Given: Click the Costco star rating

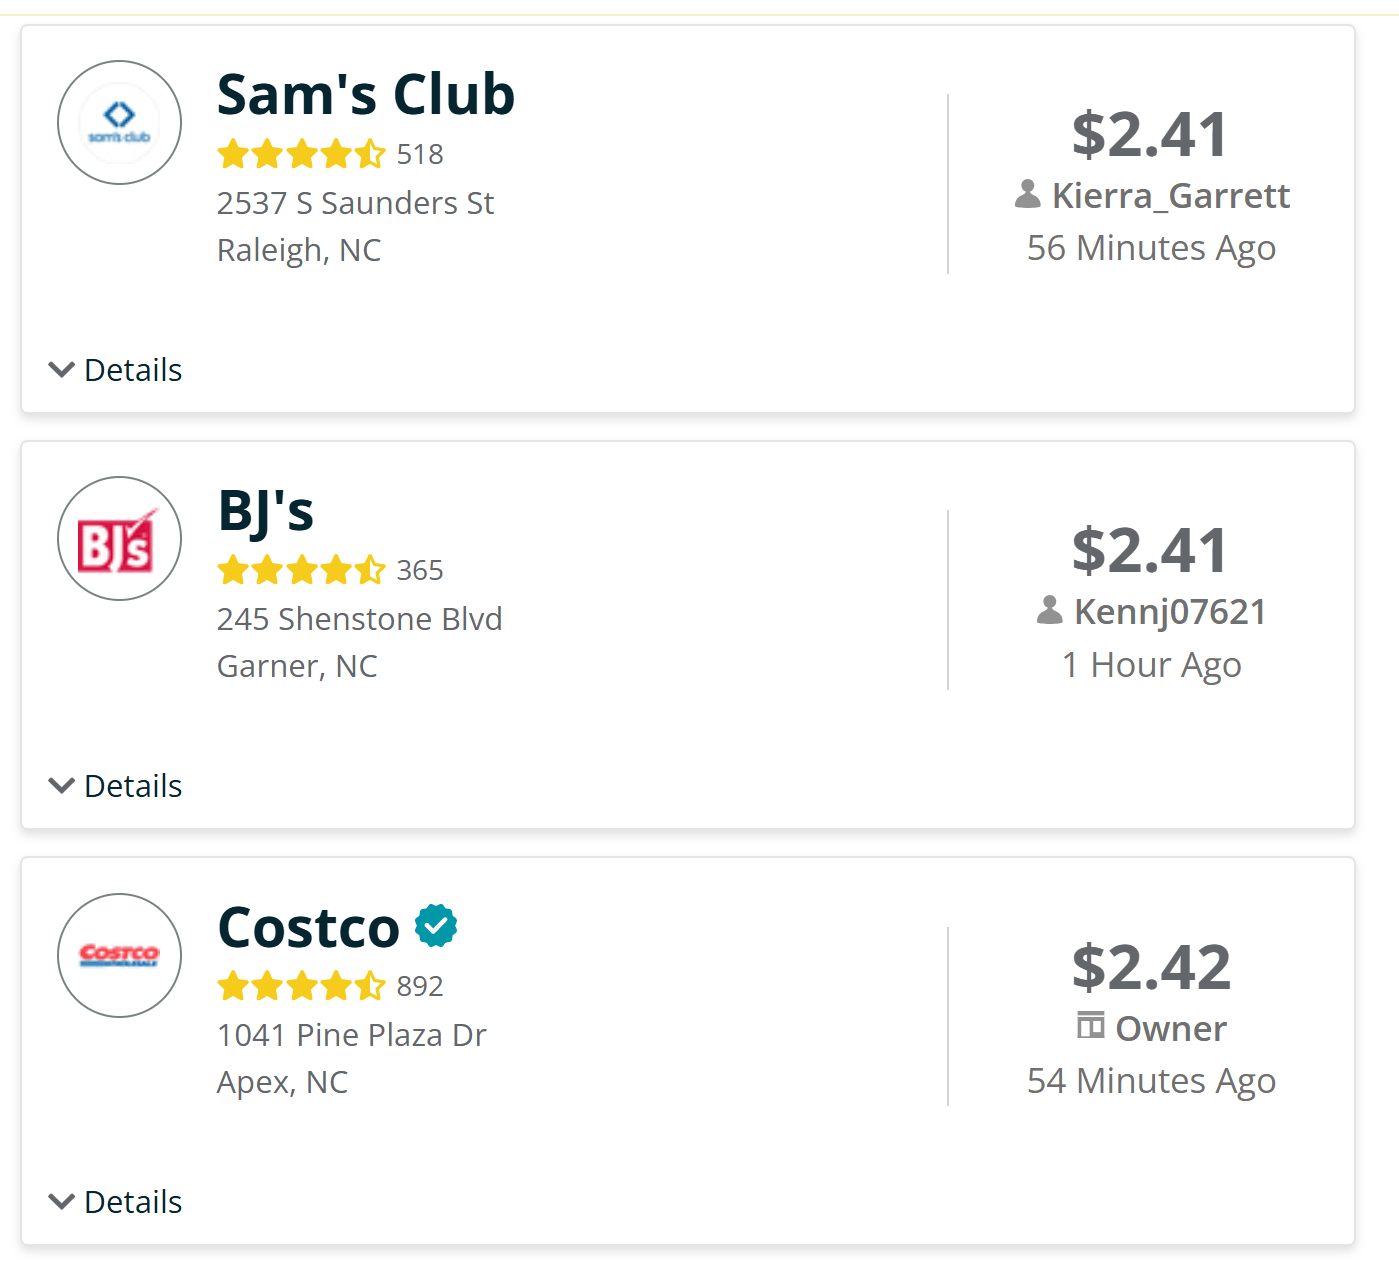Looking at the screenshot, I should [x=301, y=986].
